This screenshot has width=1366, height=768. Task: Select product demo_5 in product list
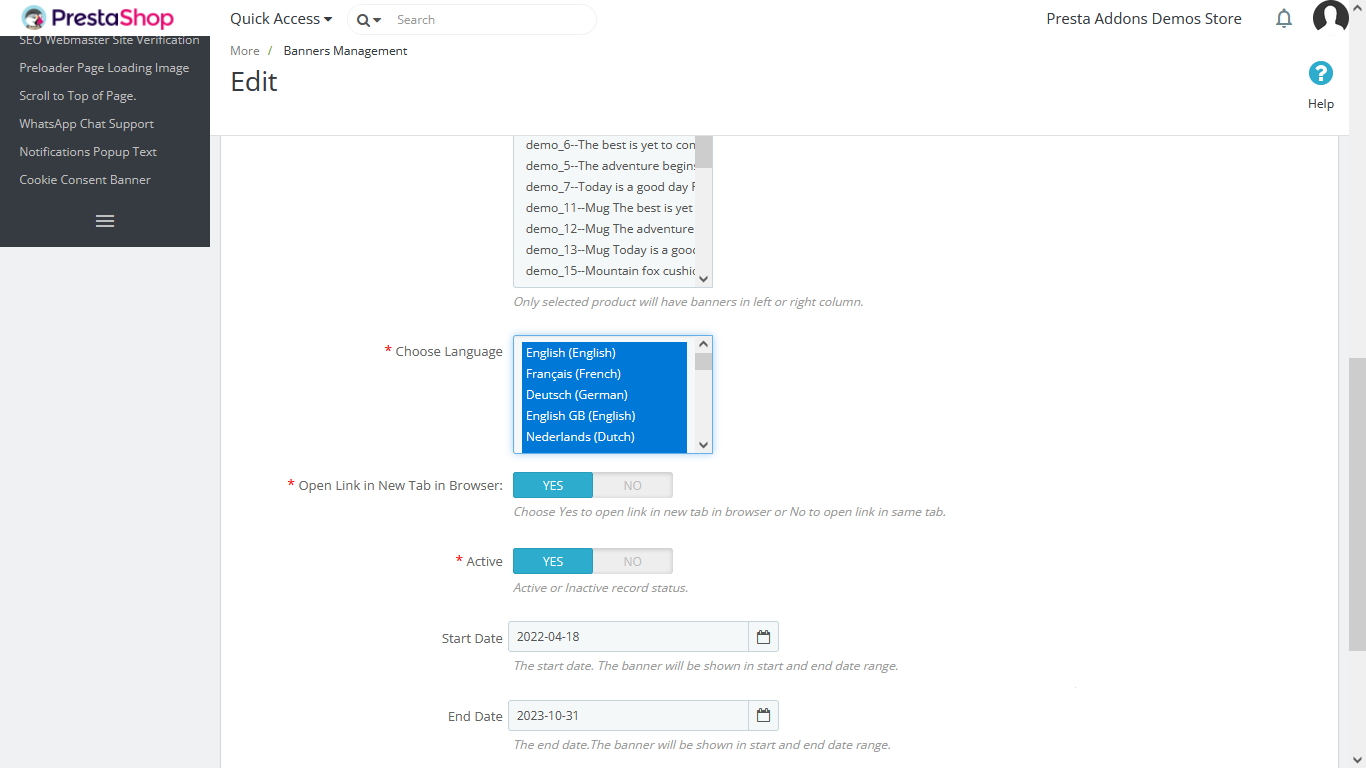(x=609, y=166)
